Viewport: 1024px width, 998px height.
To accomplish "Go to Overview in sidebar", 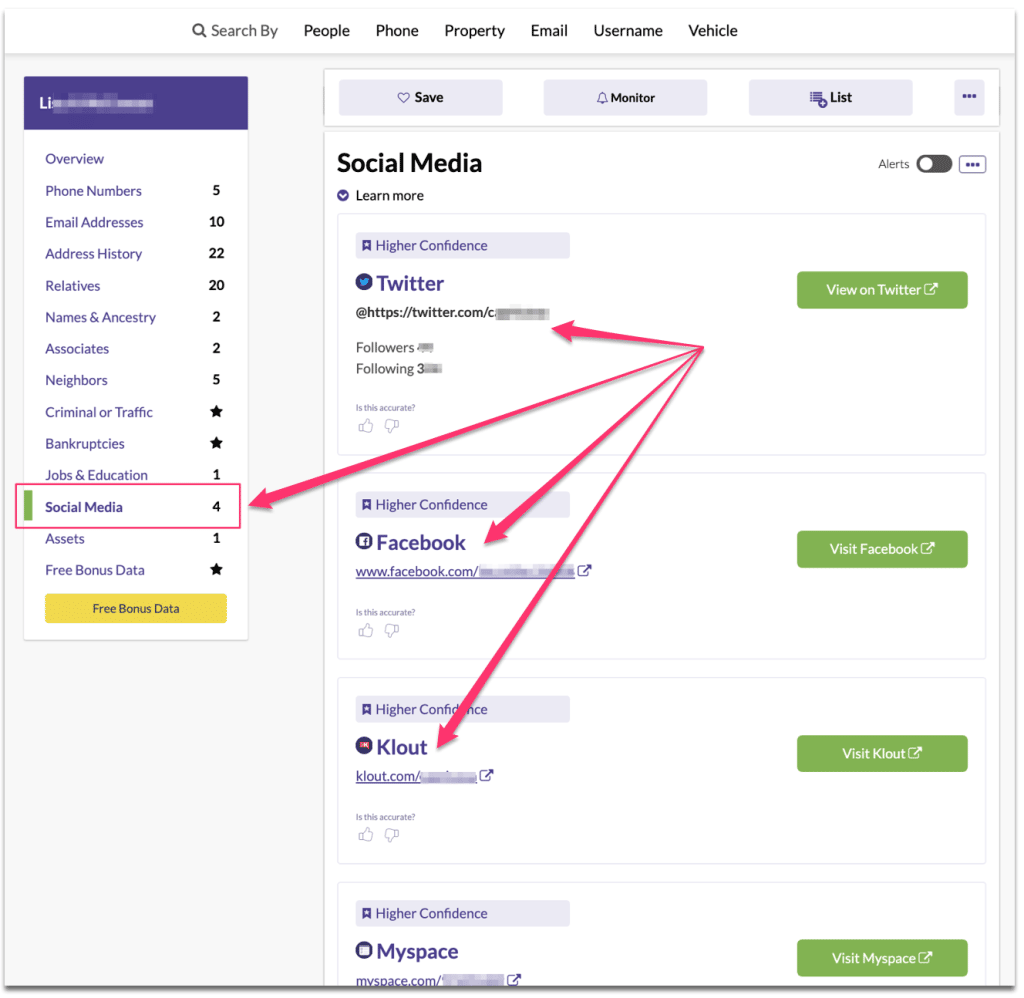I will point(74,159).
